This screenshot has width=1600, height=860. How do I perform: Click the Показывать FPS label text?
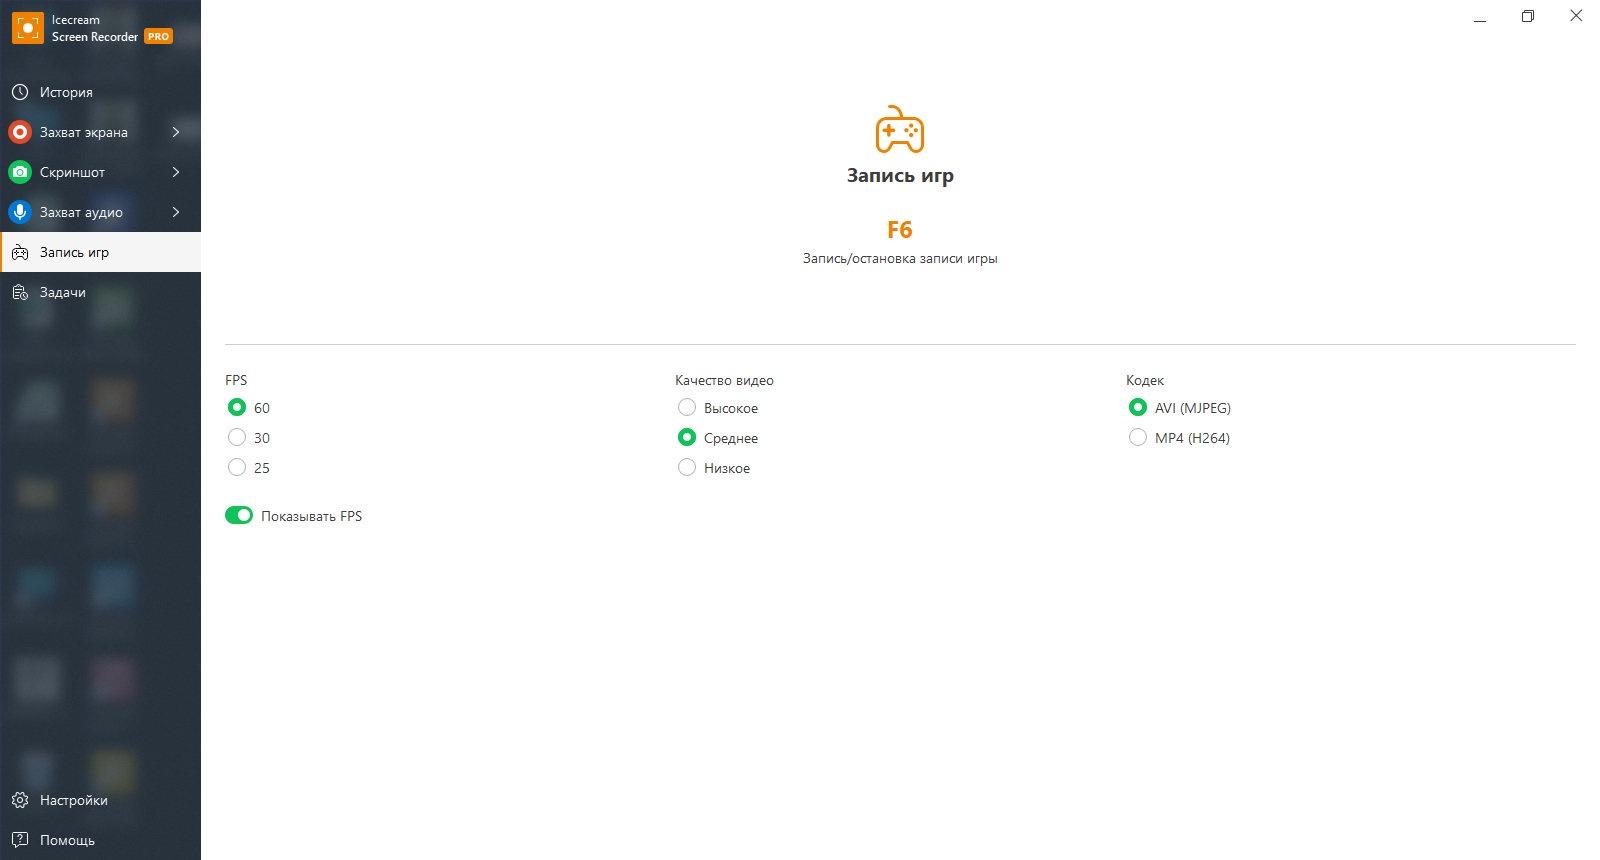coord(311,516)
